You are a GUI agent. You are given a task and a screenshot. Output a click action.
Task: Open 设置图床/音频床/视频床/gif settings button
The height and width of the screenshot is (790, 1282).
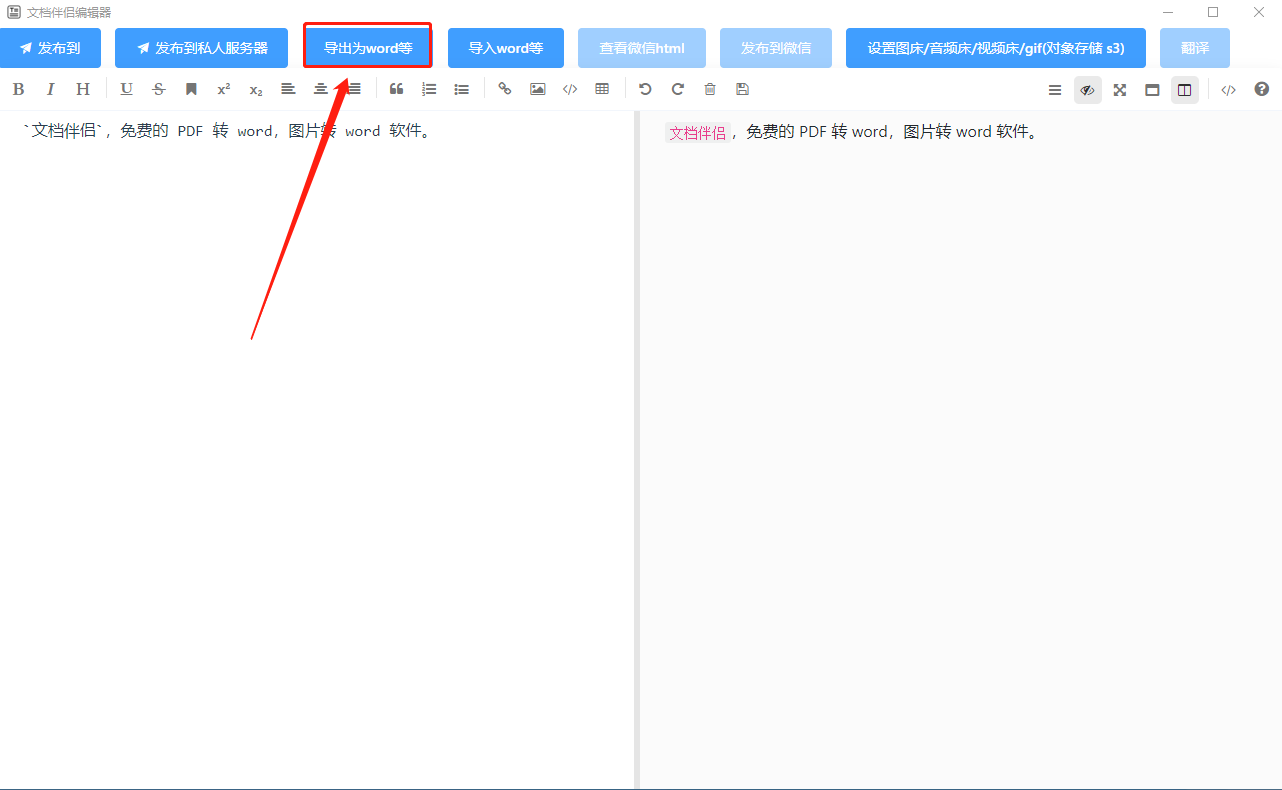tap(996, 48)
